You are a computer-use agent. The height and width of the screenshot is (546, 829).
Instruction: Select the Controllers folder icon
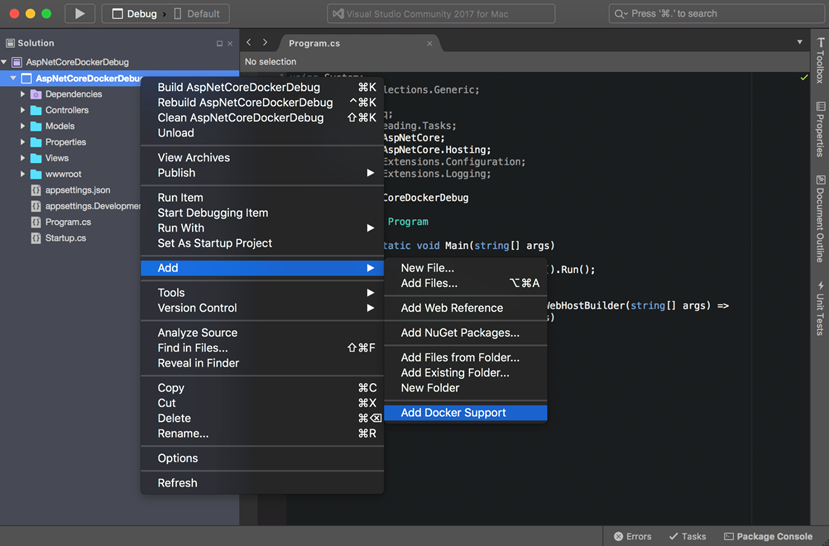click(36, 110)
